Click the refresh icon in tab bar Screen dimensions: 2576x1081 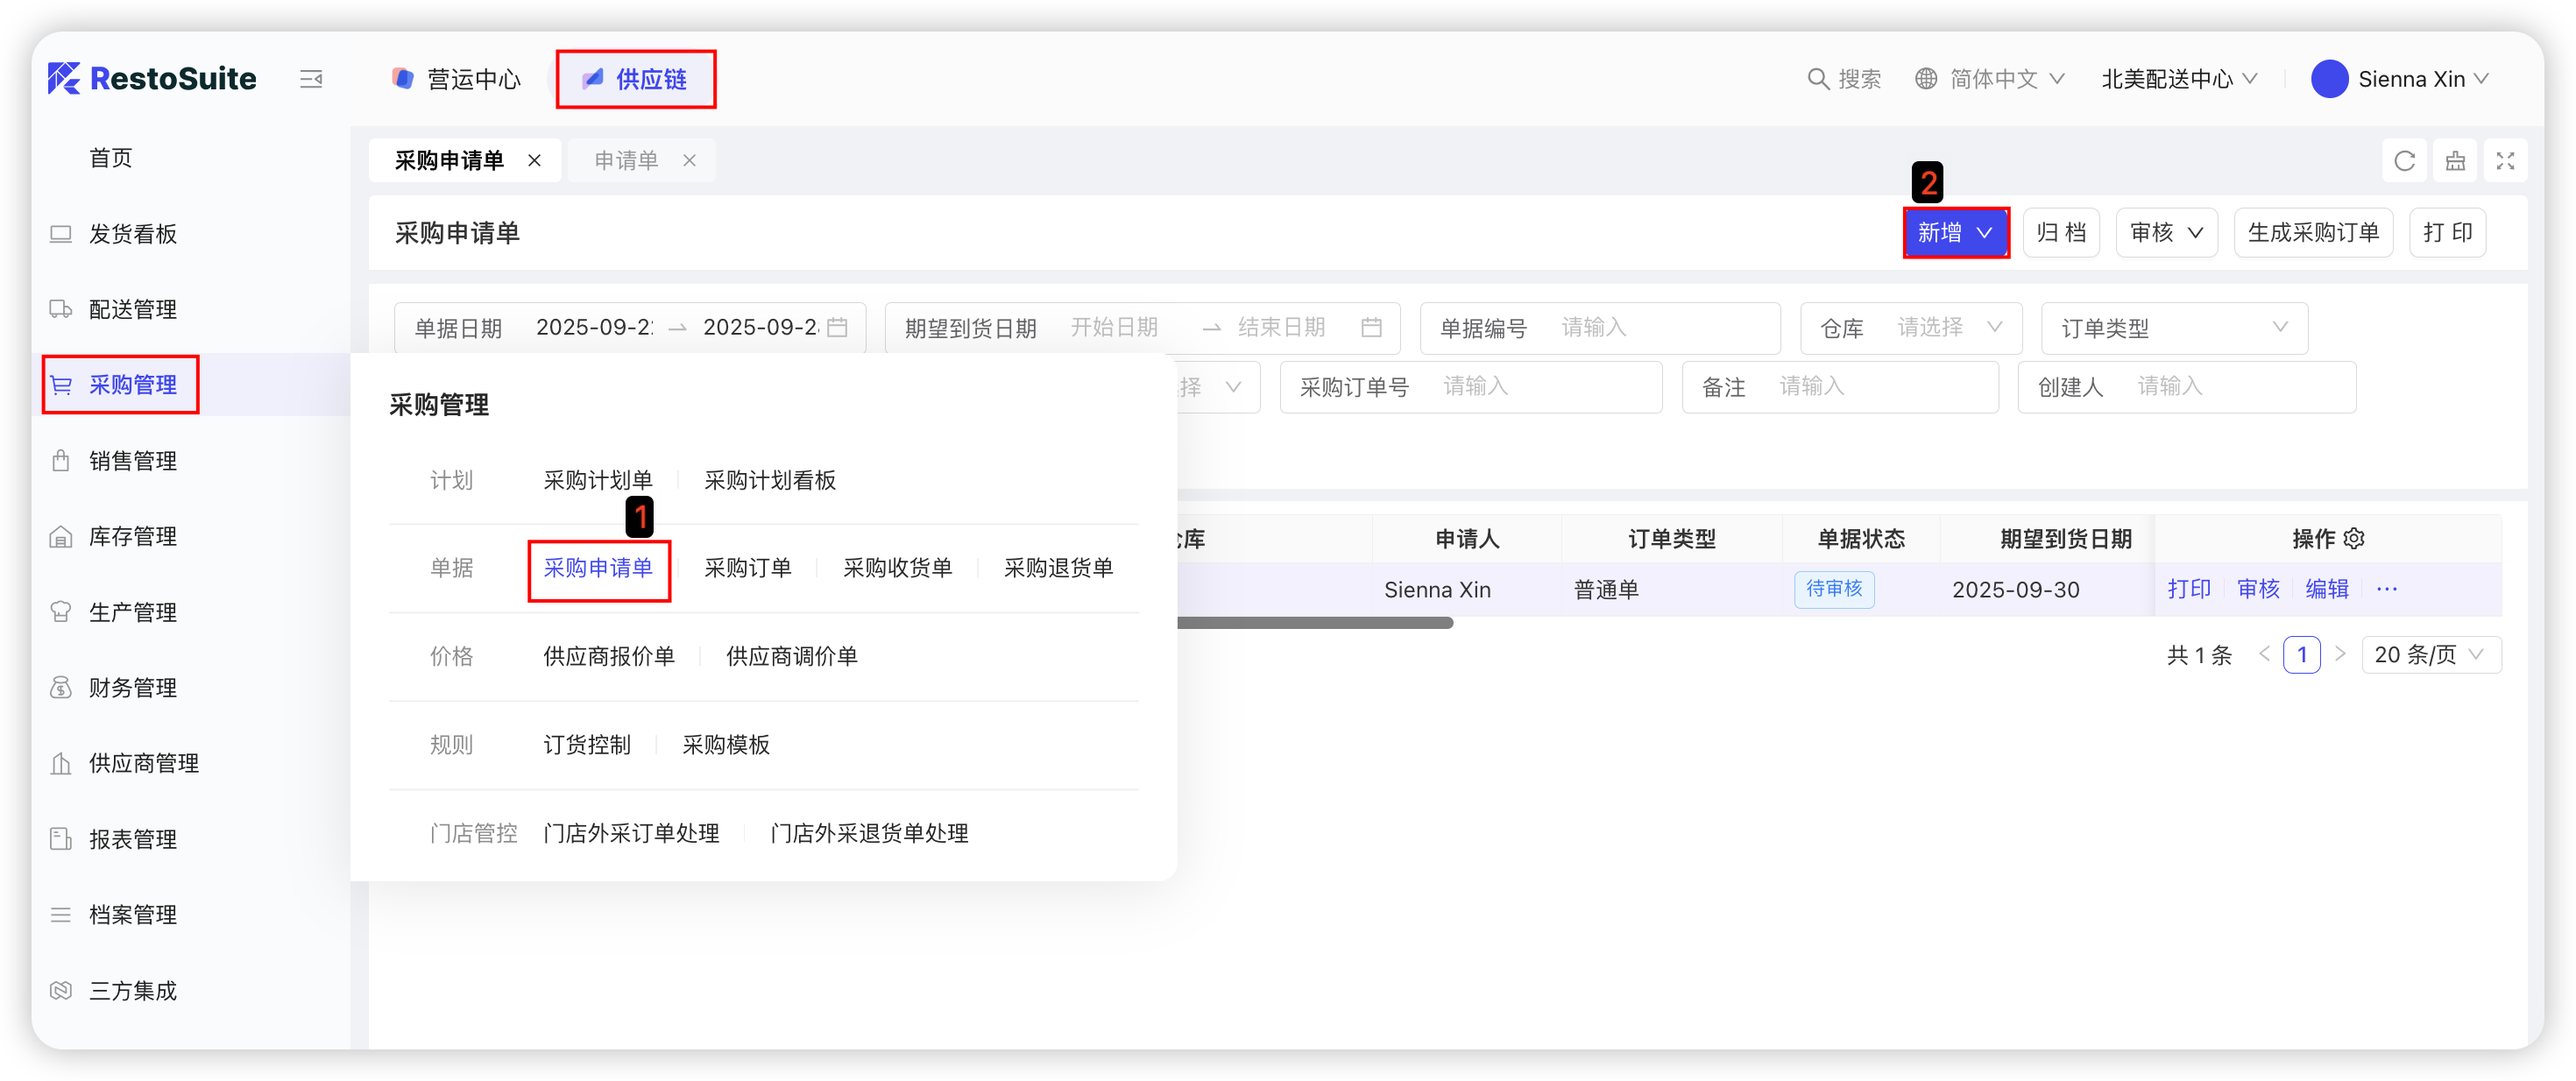[2404, 161]
